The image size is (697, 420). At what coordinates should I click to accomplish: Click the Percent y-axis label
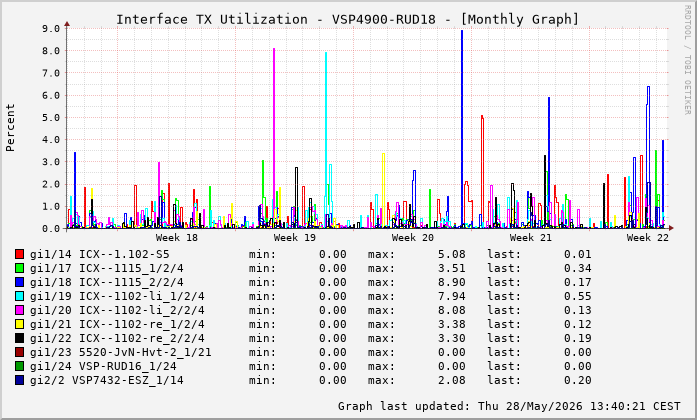click(x=10, y=128)
